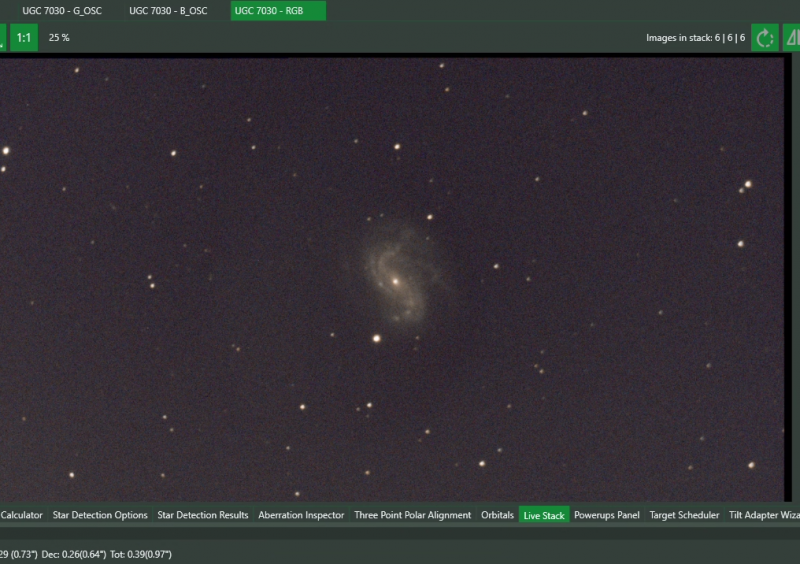
Task: Select the UGC 7030 - RGB tab
Action: pos(278,11)
